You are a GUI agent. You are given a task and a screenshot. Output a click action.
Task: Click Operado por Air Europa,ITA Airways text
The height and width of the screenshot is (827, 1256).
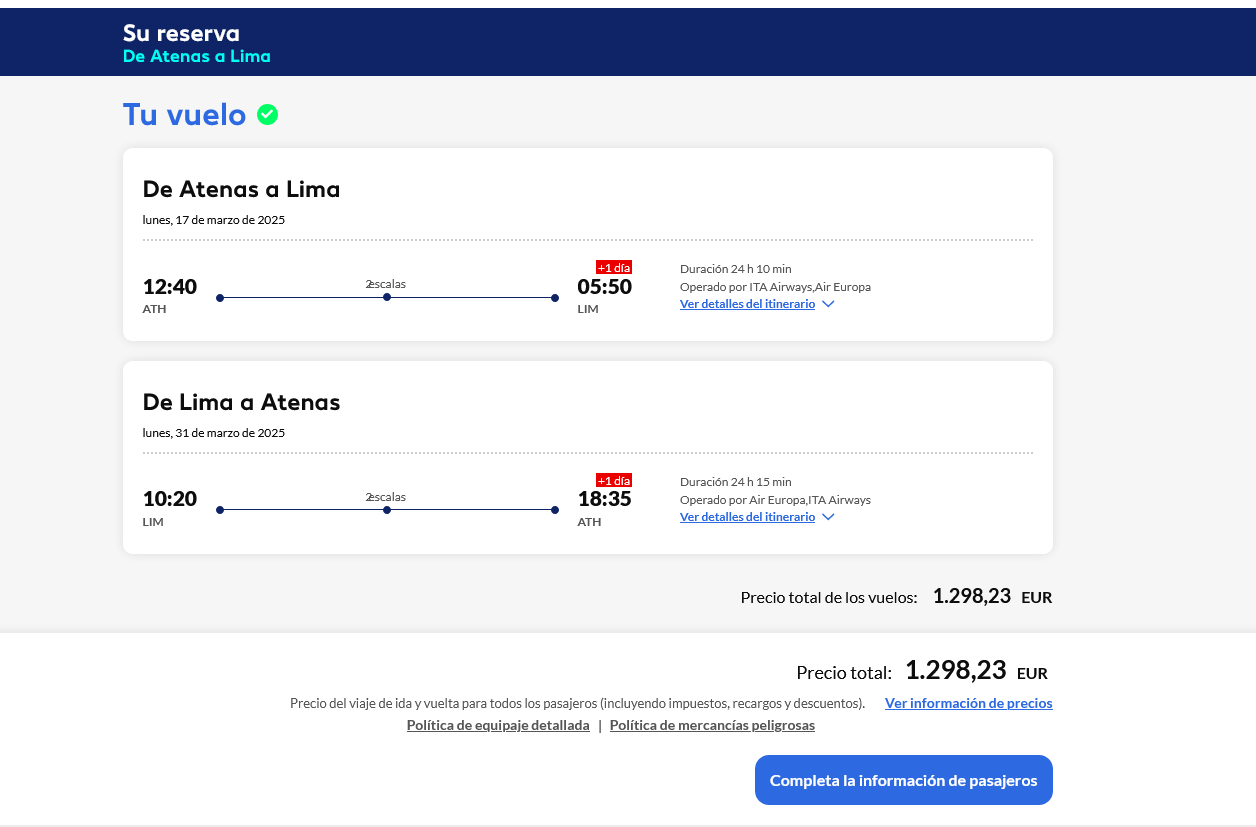(x=775, y=499)
